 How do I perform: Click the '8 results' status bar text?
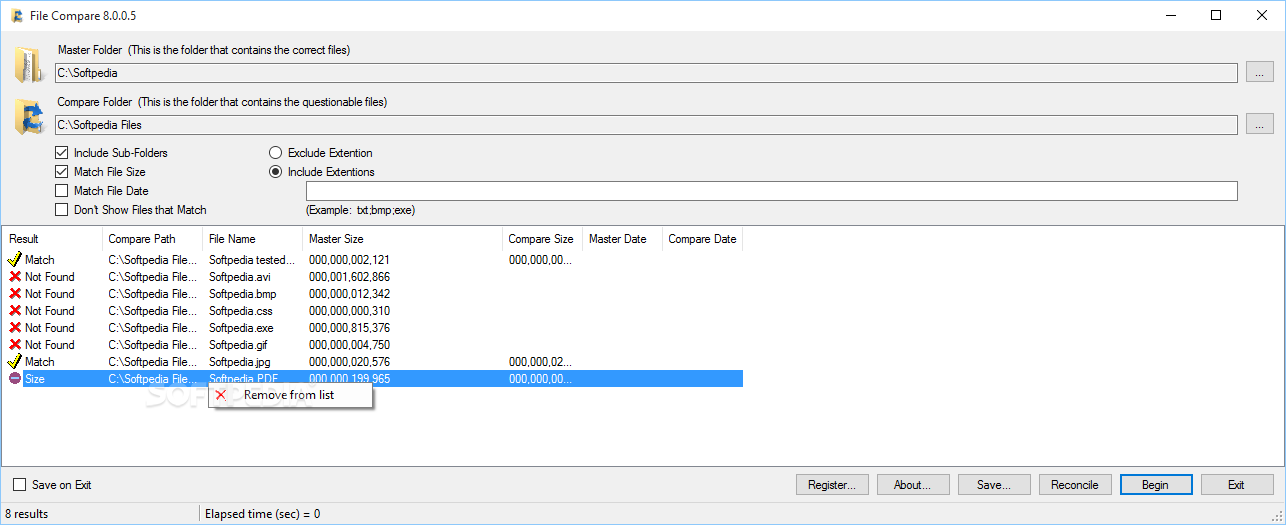[27, 514]
